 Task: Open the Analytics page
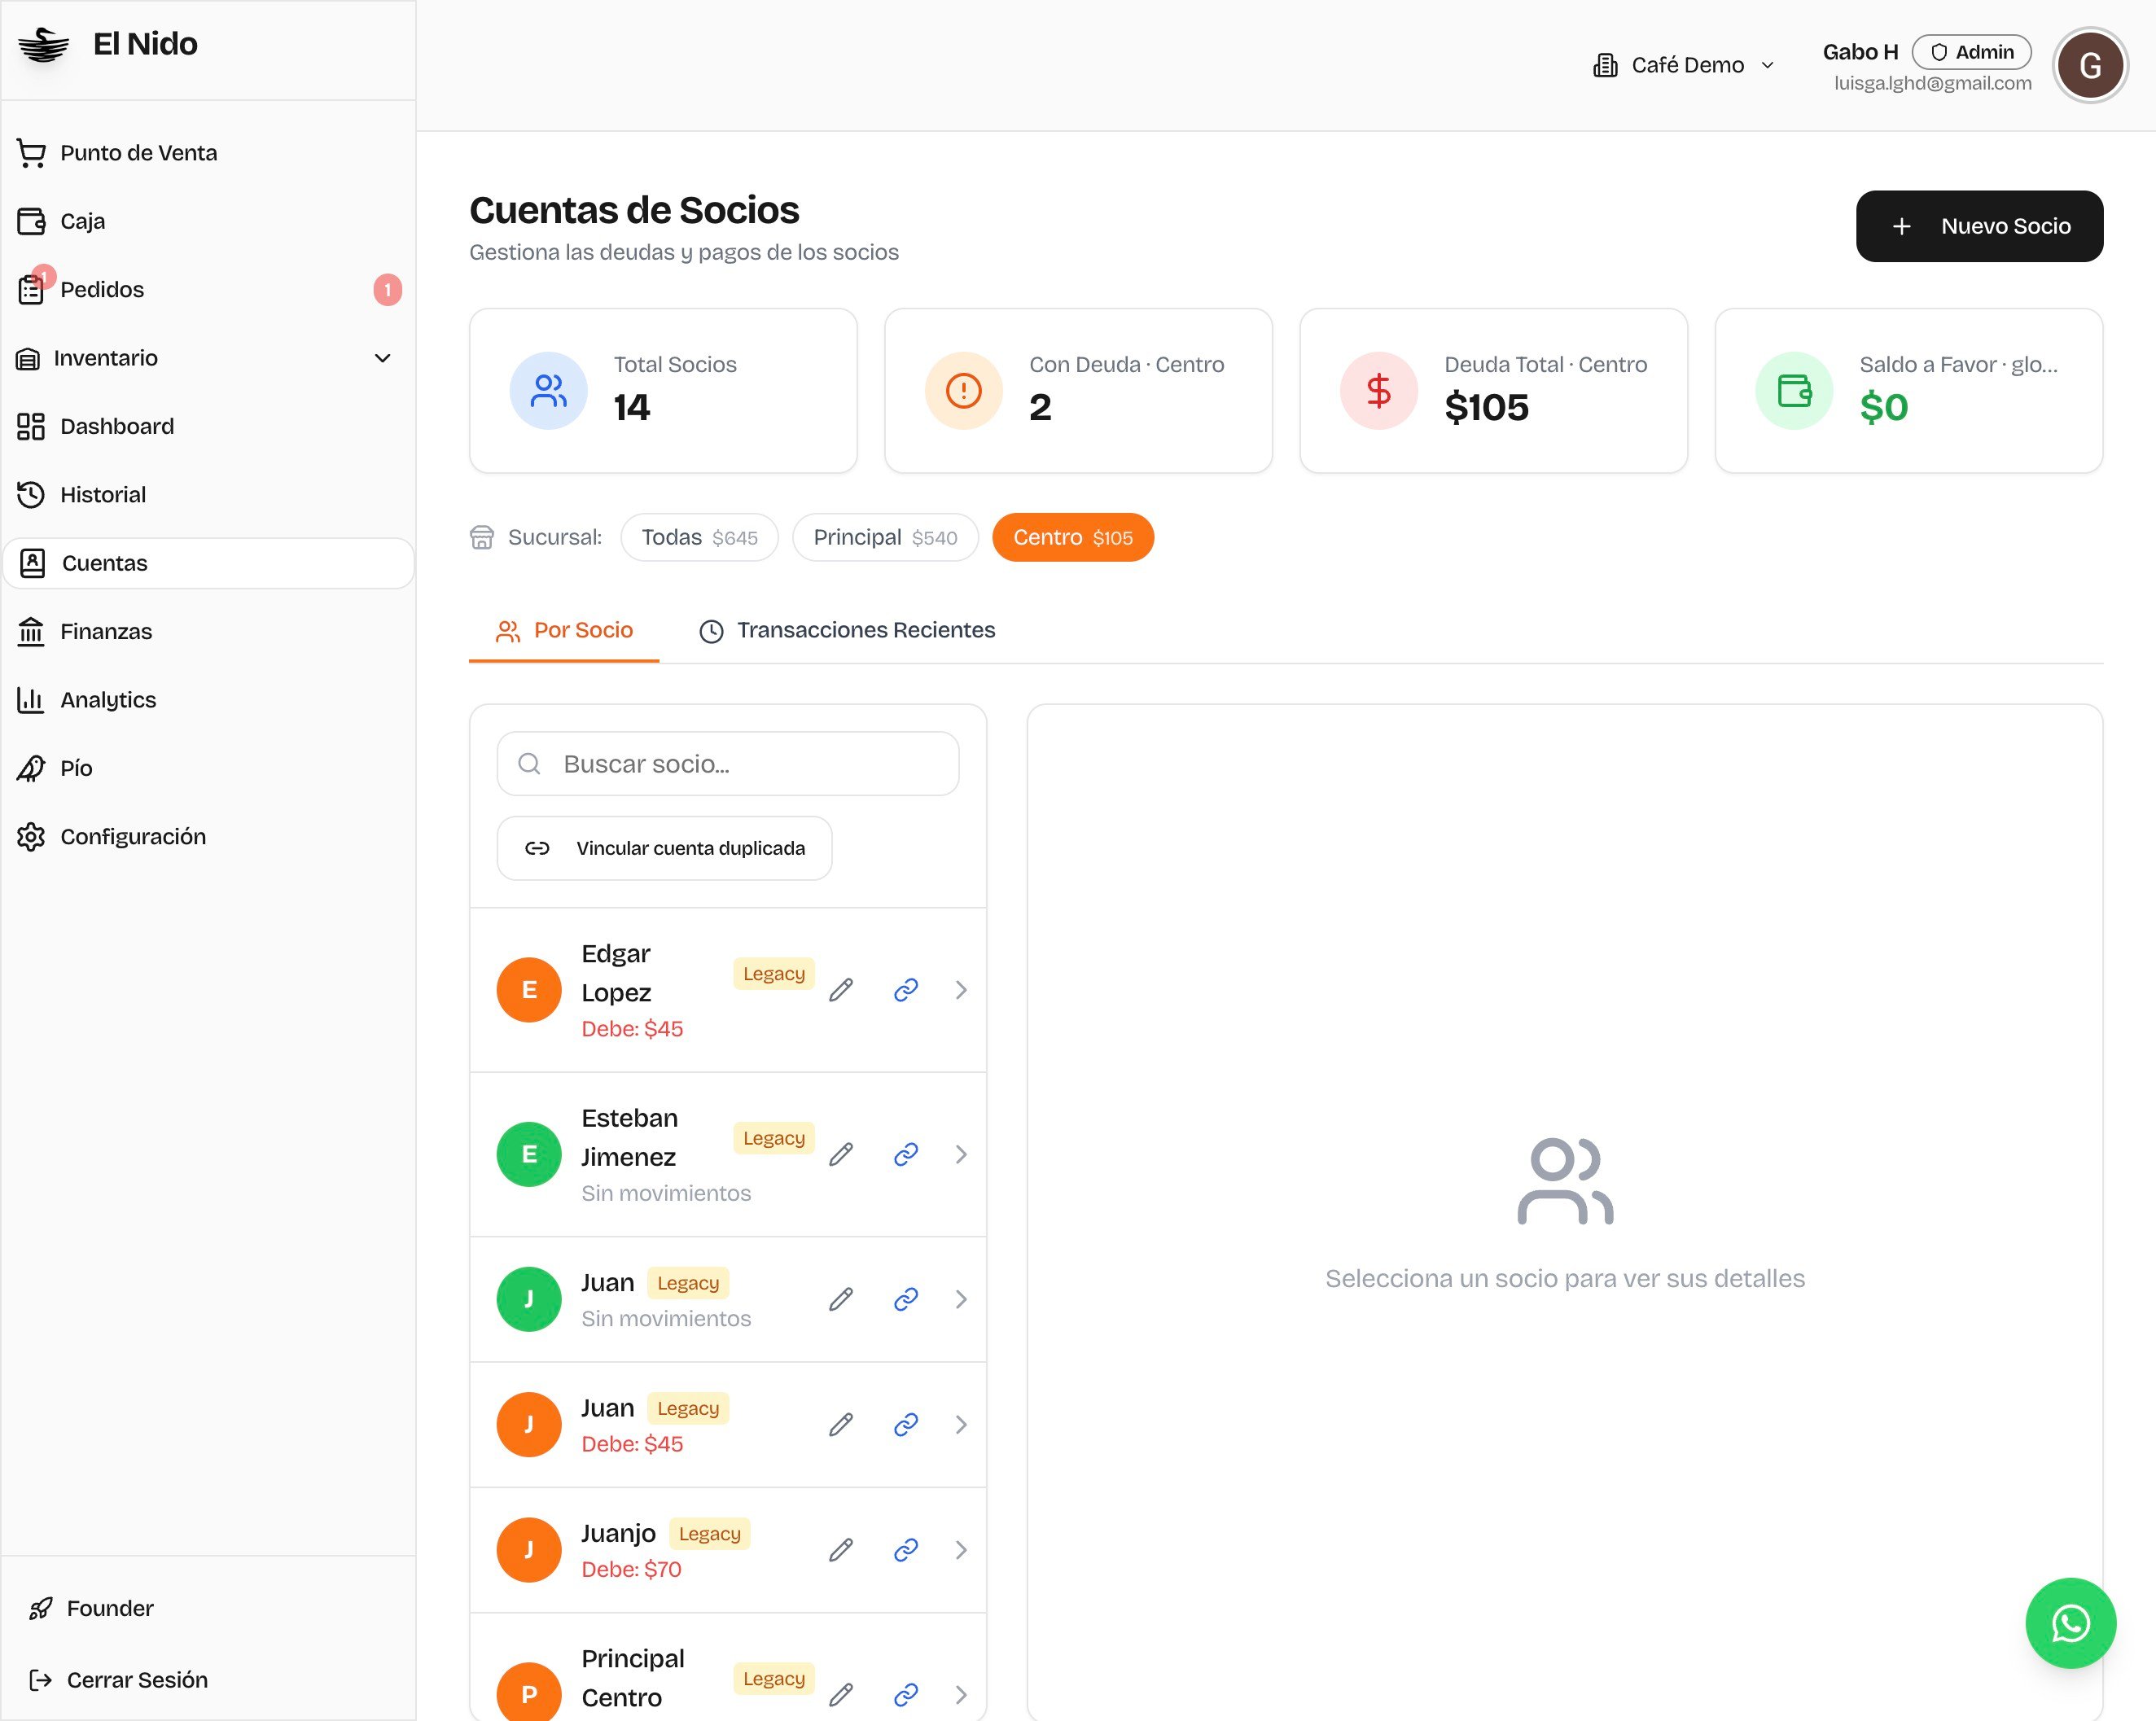(208, 700)
